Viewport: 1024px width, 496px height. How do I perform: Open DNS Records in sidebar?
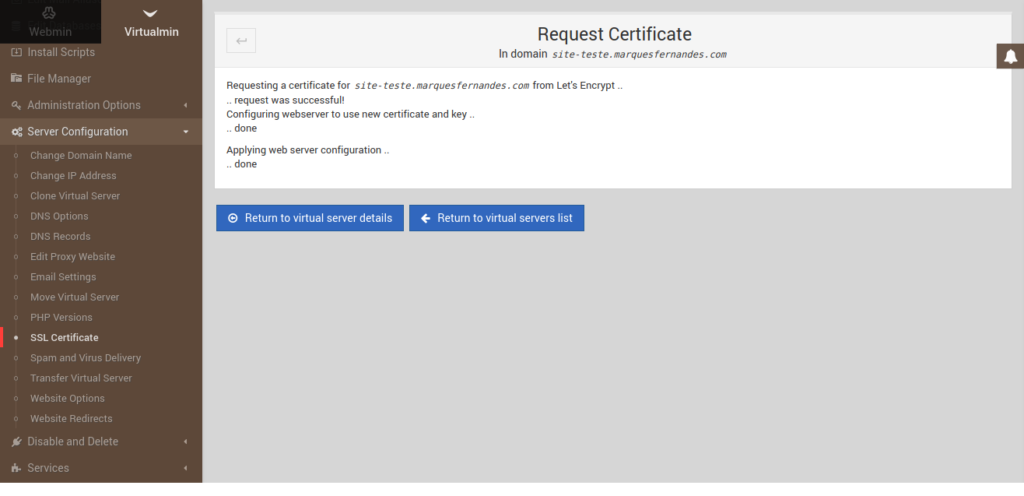tap(60, 236)
